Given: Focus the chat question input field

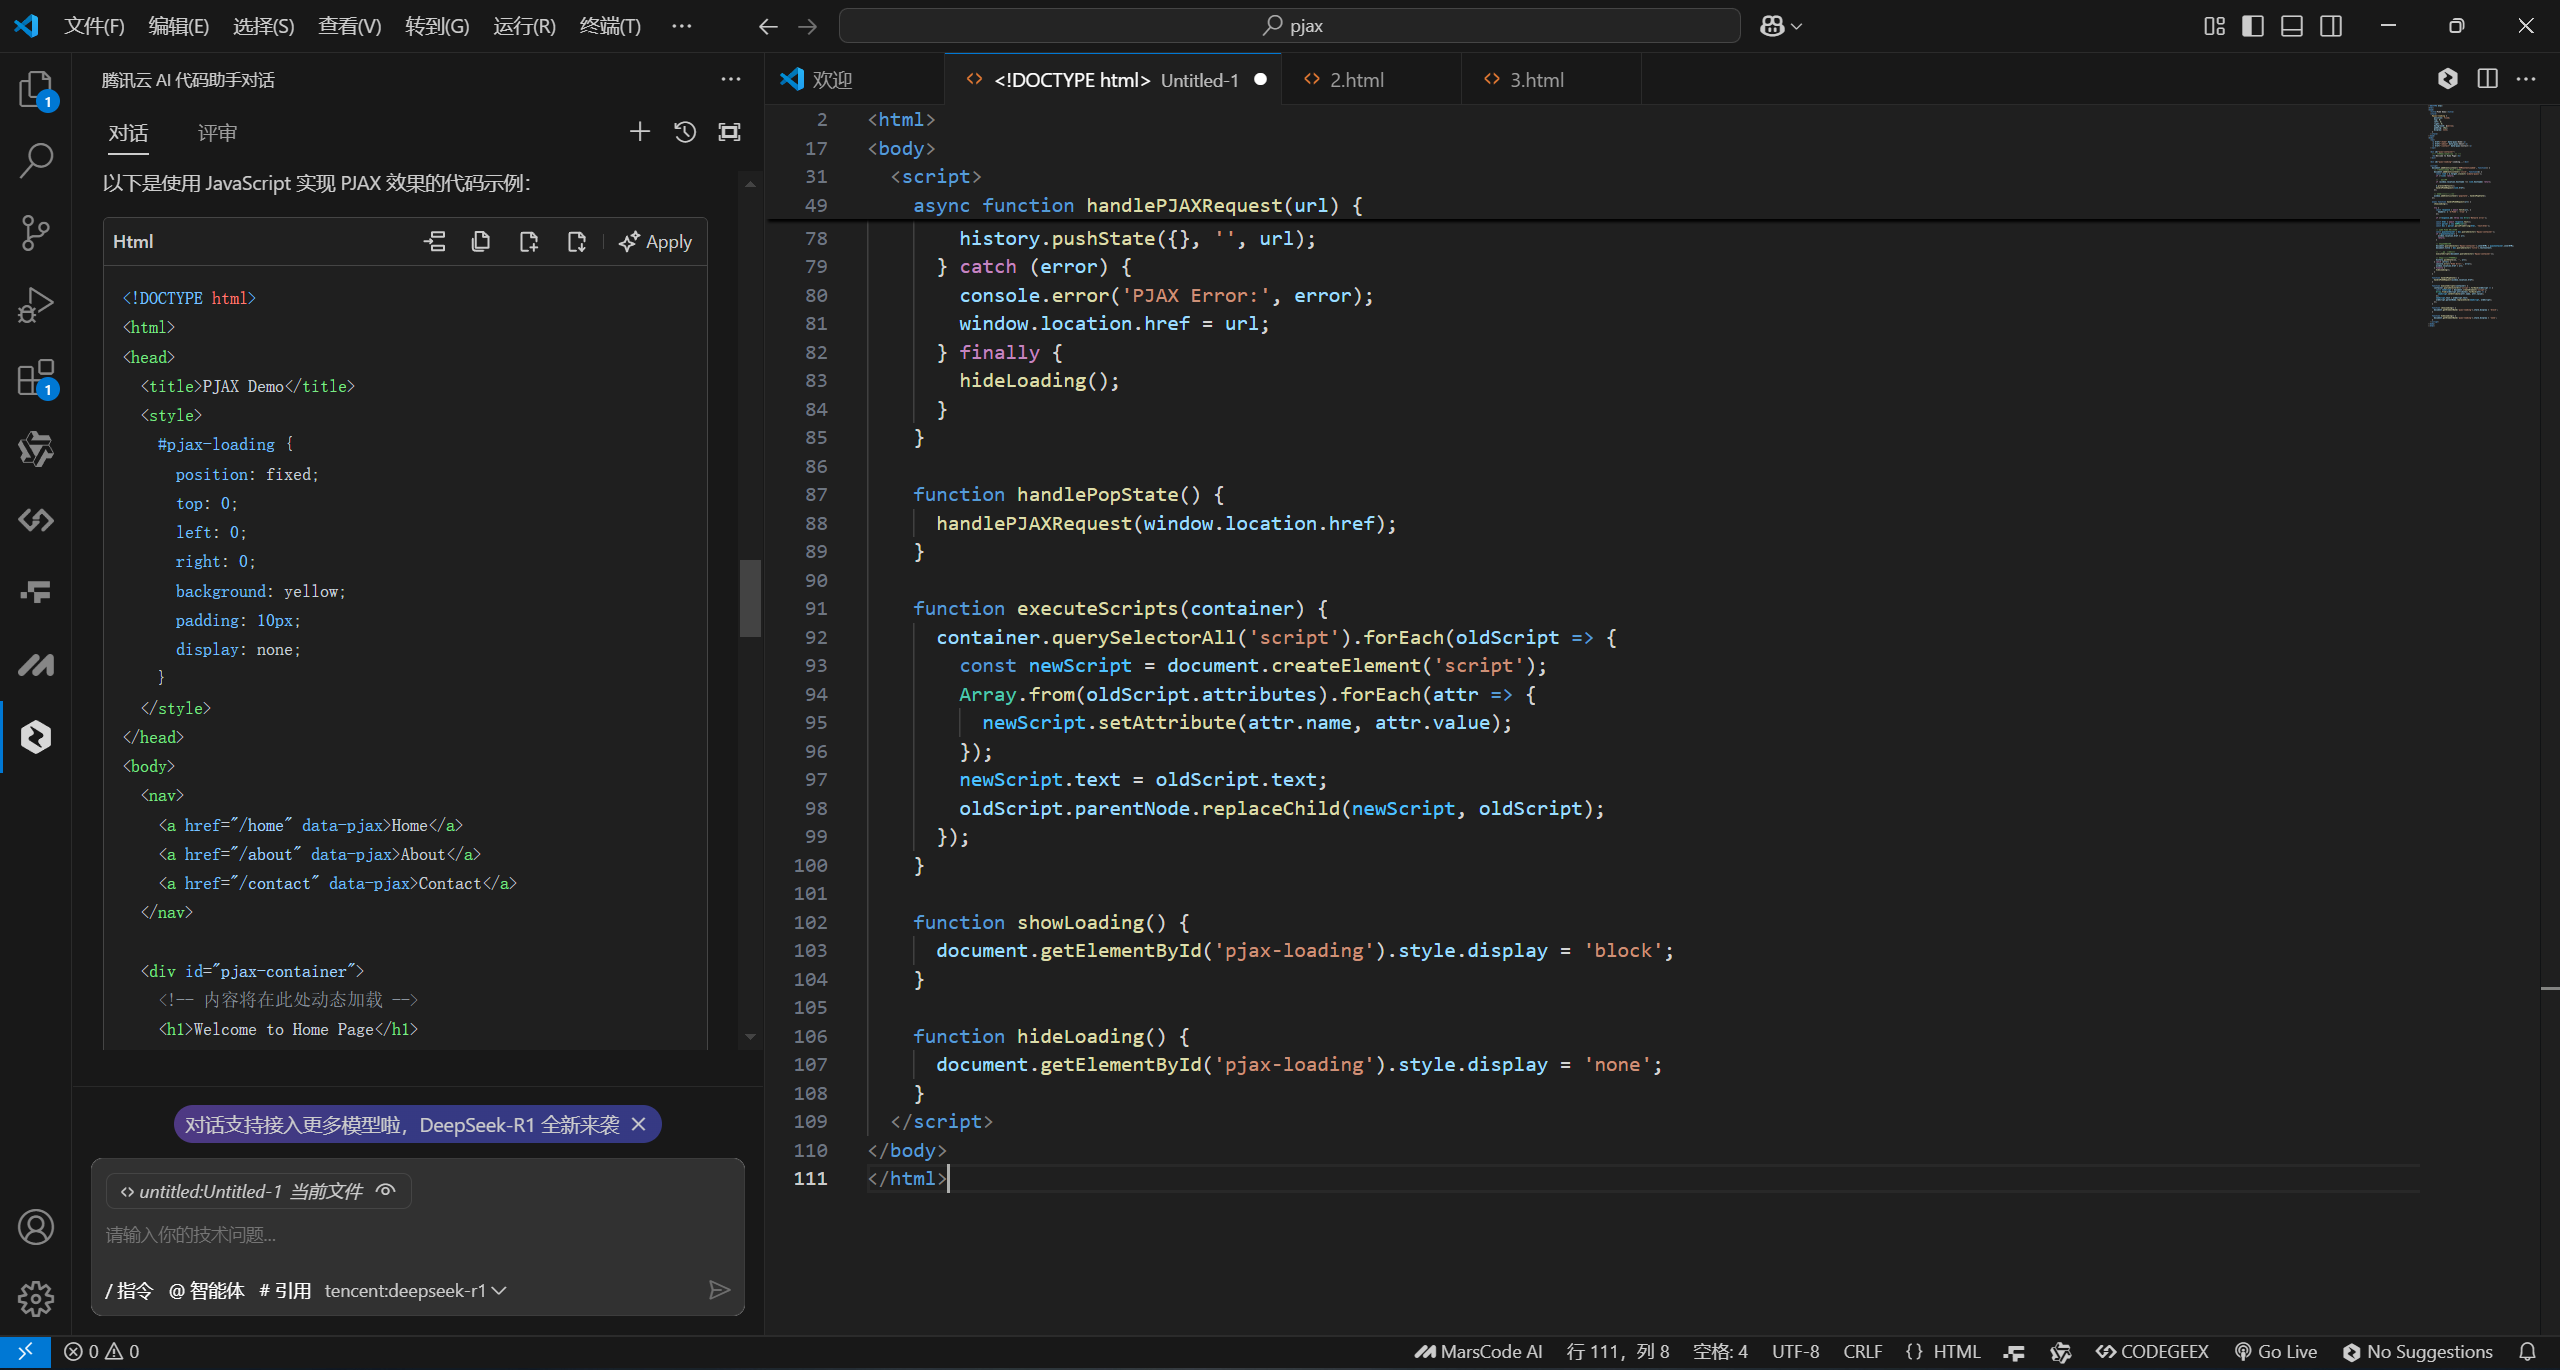Looking at the screenshot, I should point(417,1235).
